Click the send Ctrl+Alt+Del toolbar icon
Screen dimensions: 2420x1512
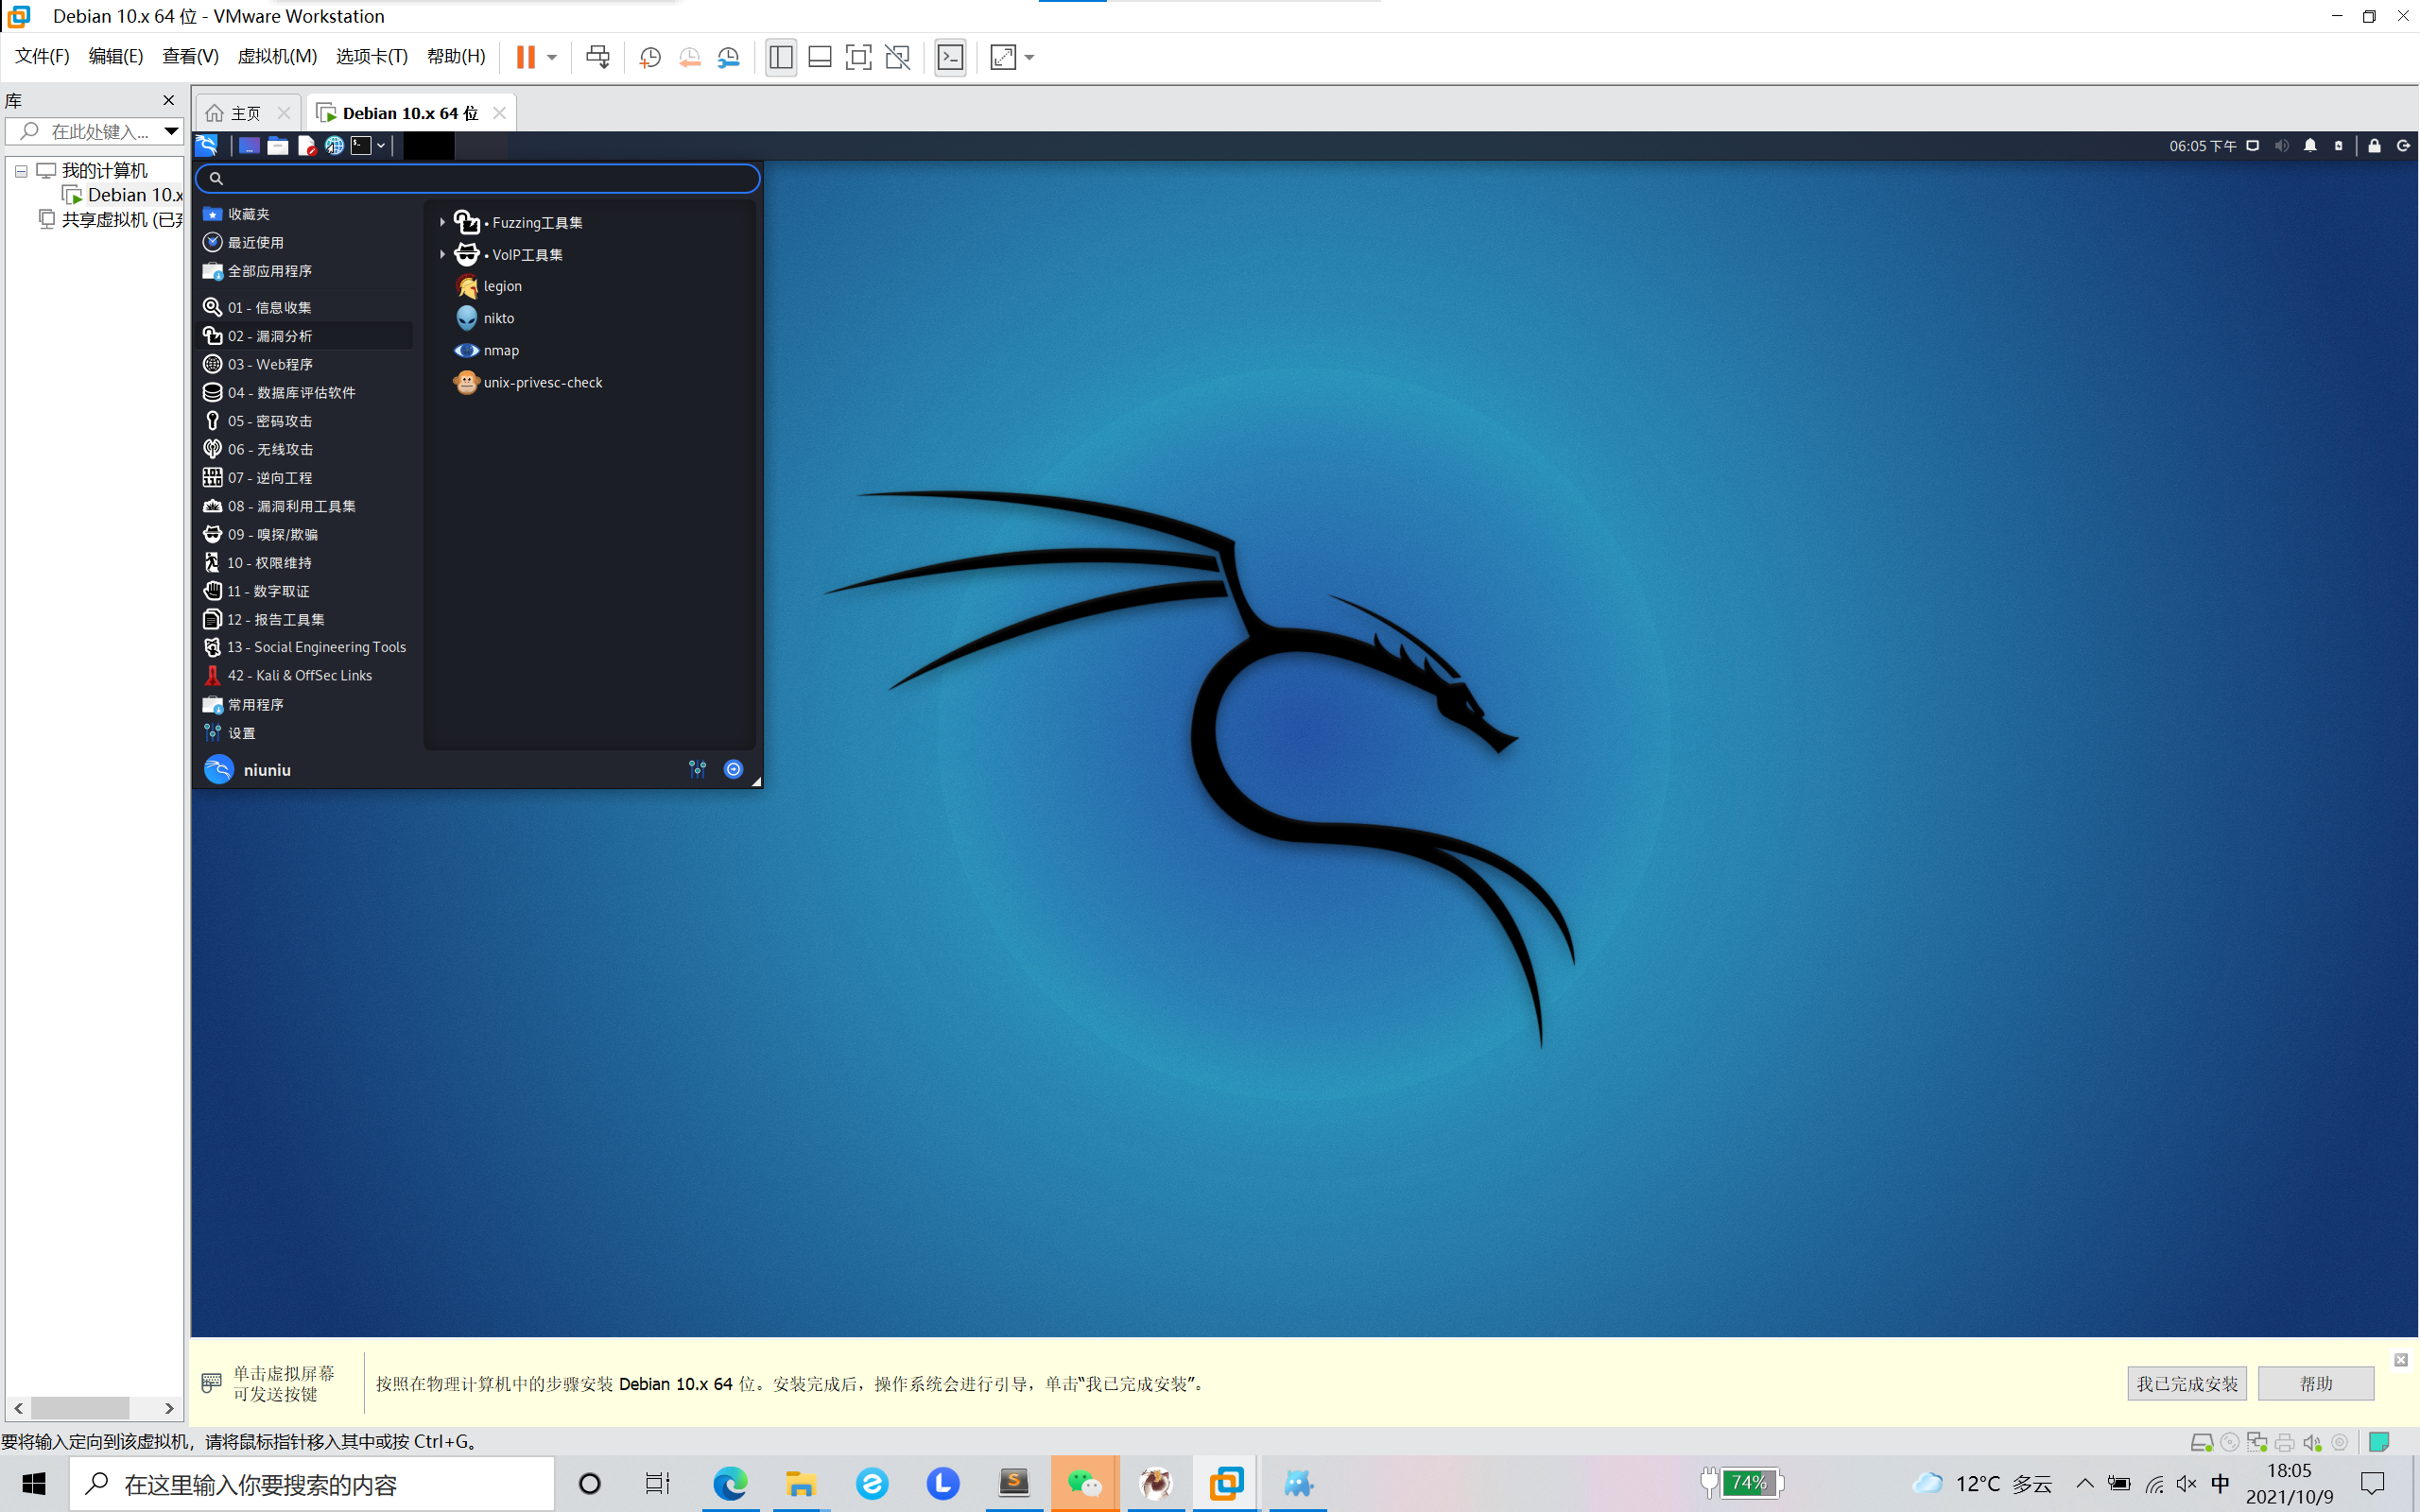coord(597,57)
